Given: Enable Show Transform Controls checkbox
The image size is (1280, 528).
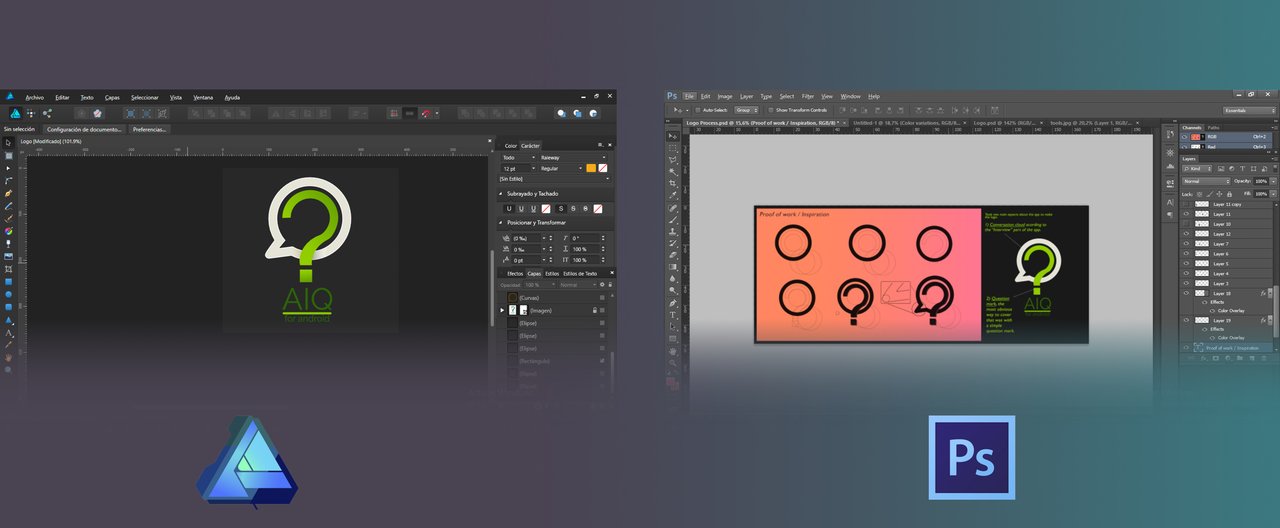Looking at the screenshot, I should (770, 110).
